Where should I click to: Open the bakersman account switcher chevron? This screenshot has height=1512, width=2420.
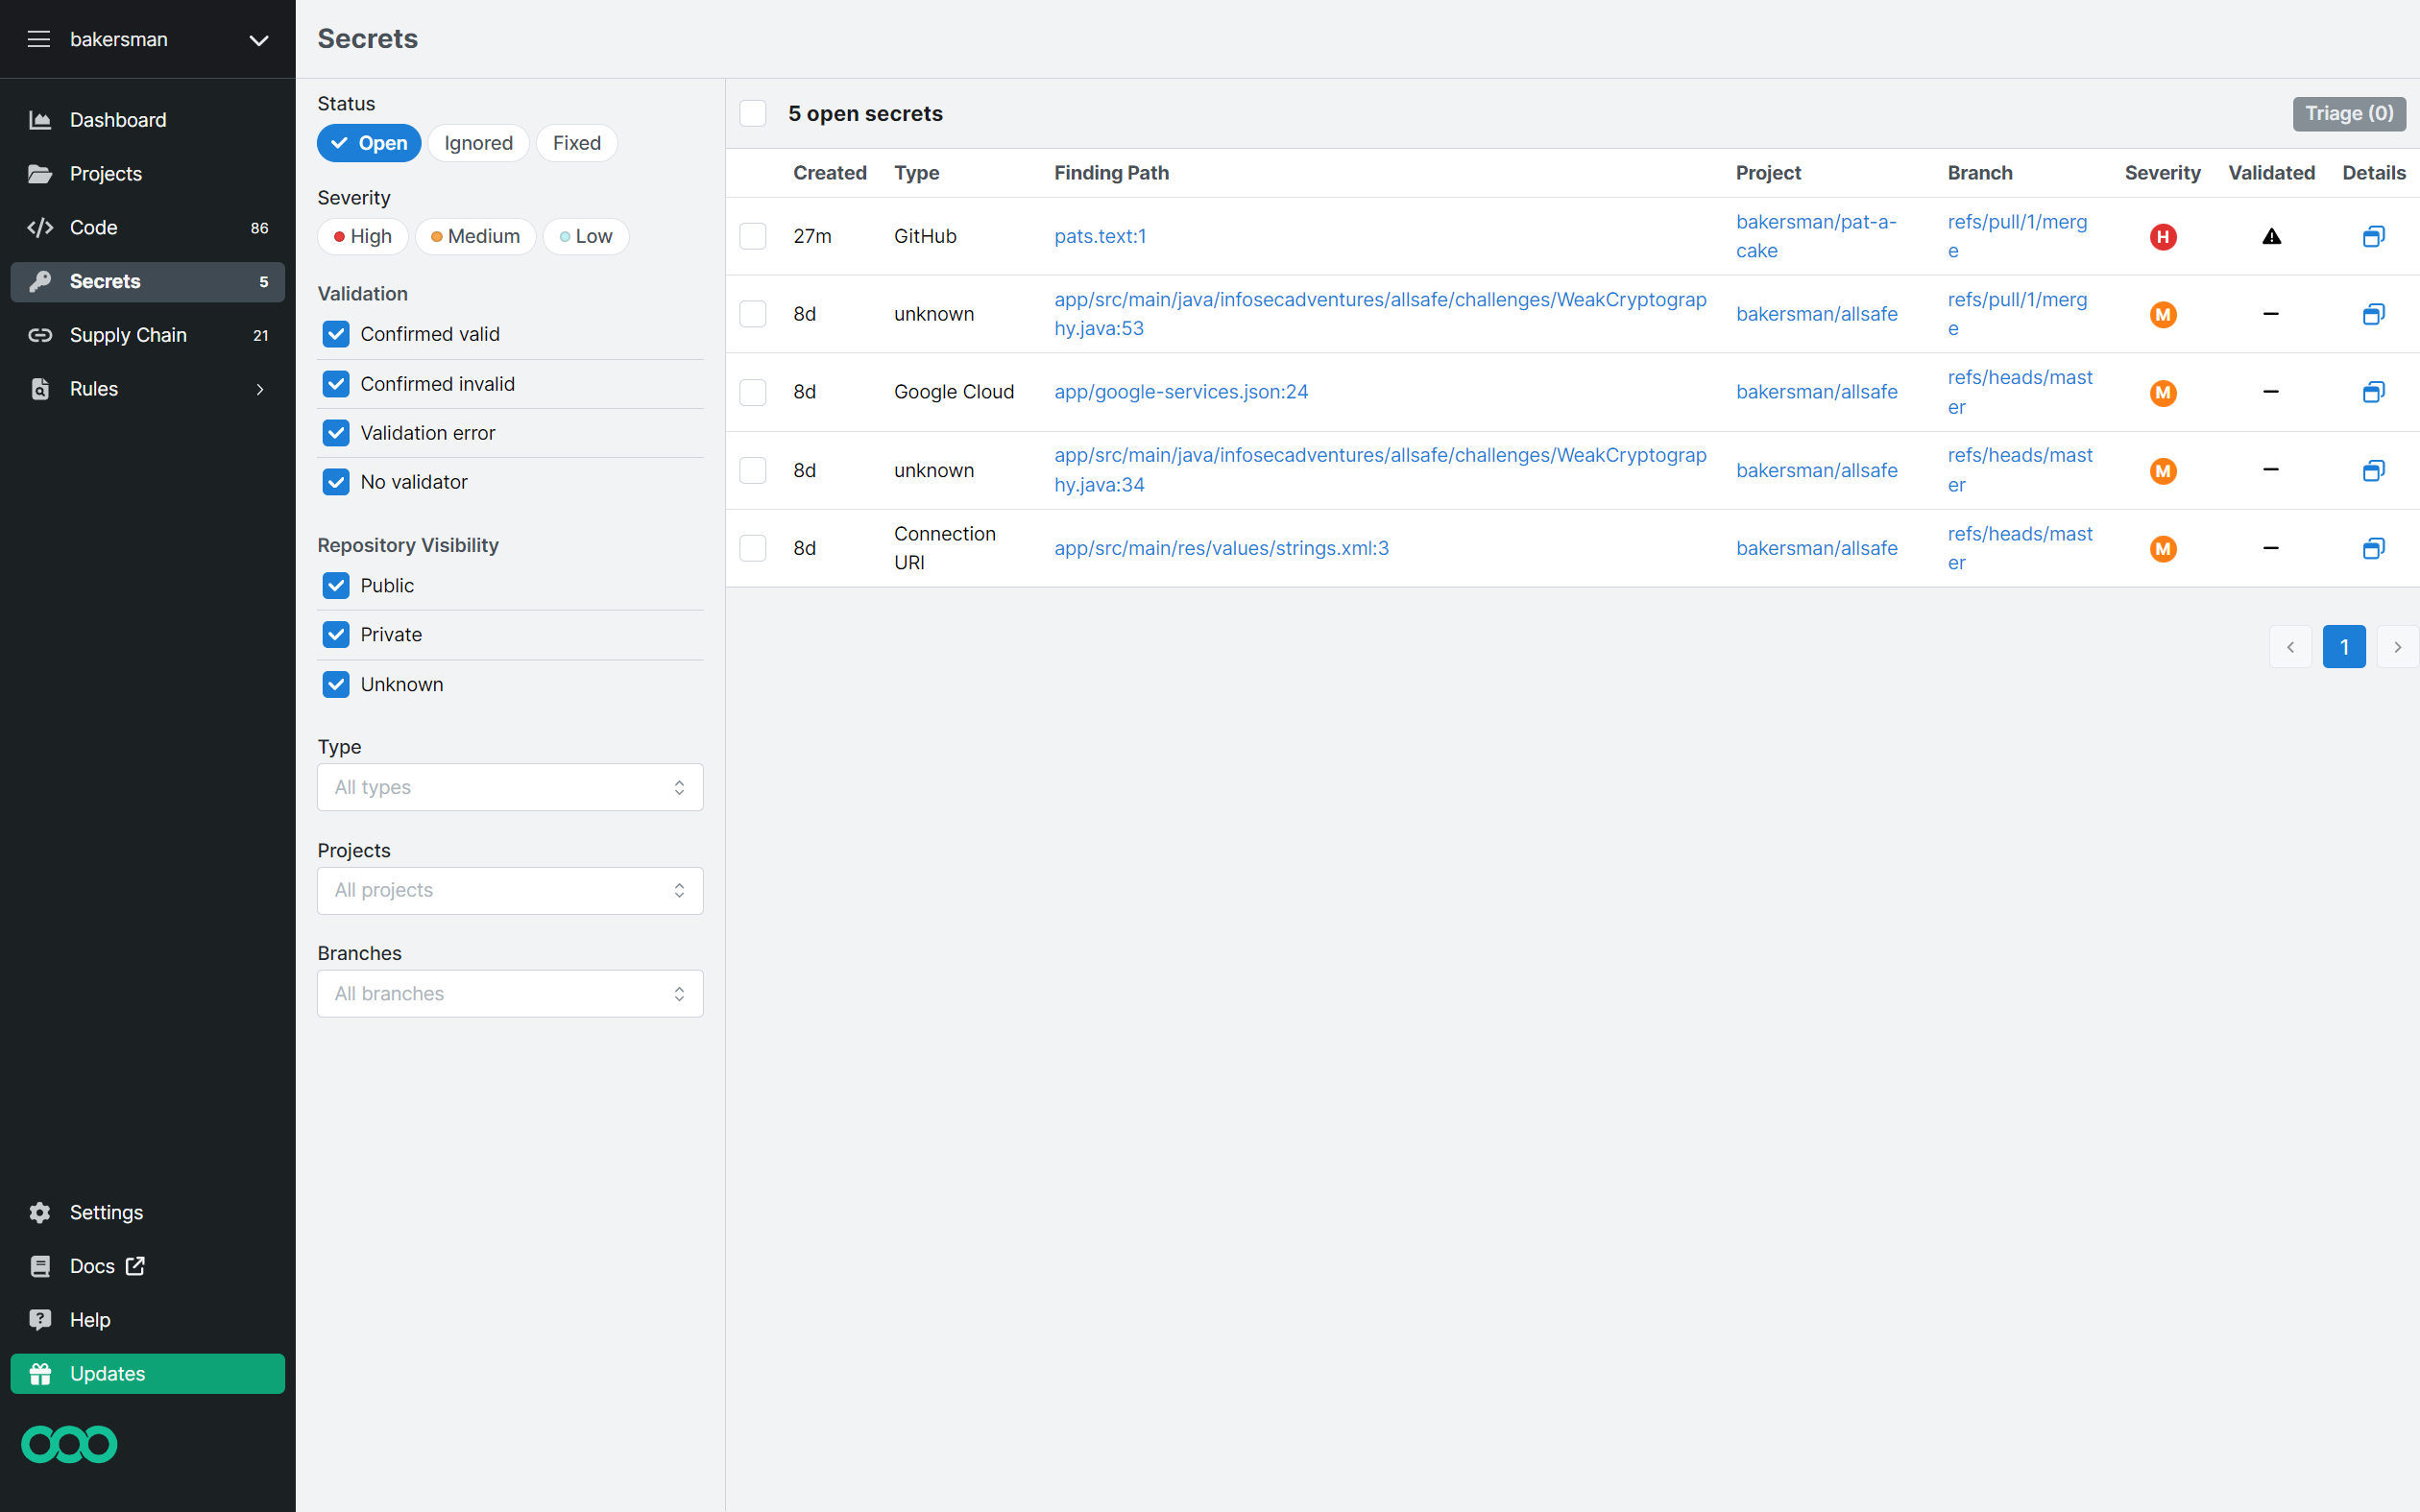pyautogui.click(x=258, y=41)
